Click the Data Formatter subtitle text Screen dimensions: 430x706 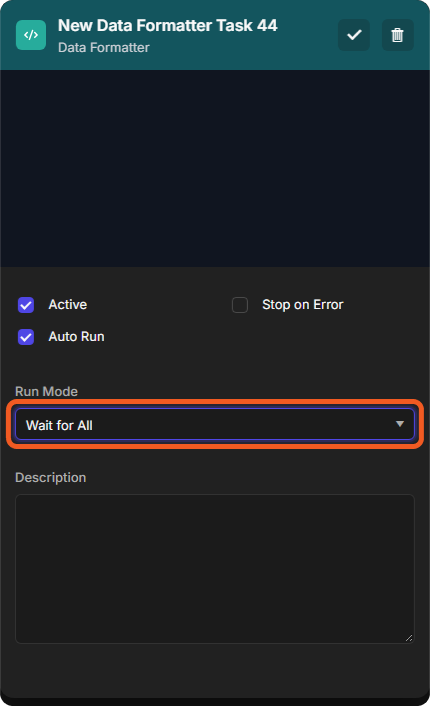[x=104, y=48]
